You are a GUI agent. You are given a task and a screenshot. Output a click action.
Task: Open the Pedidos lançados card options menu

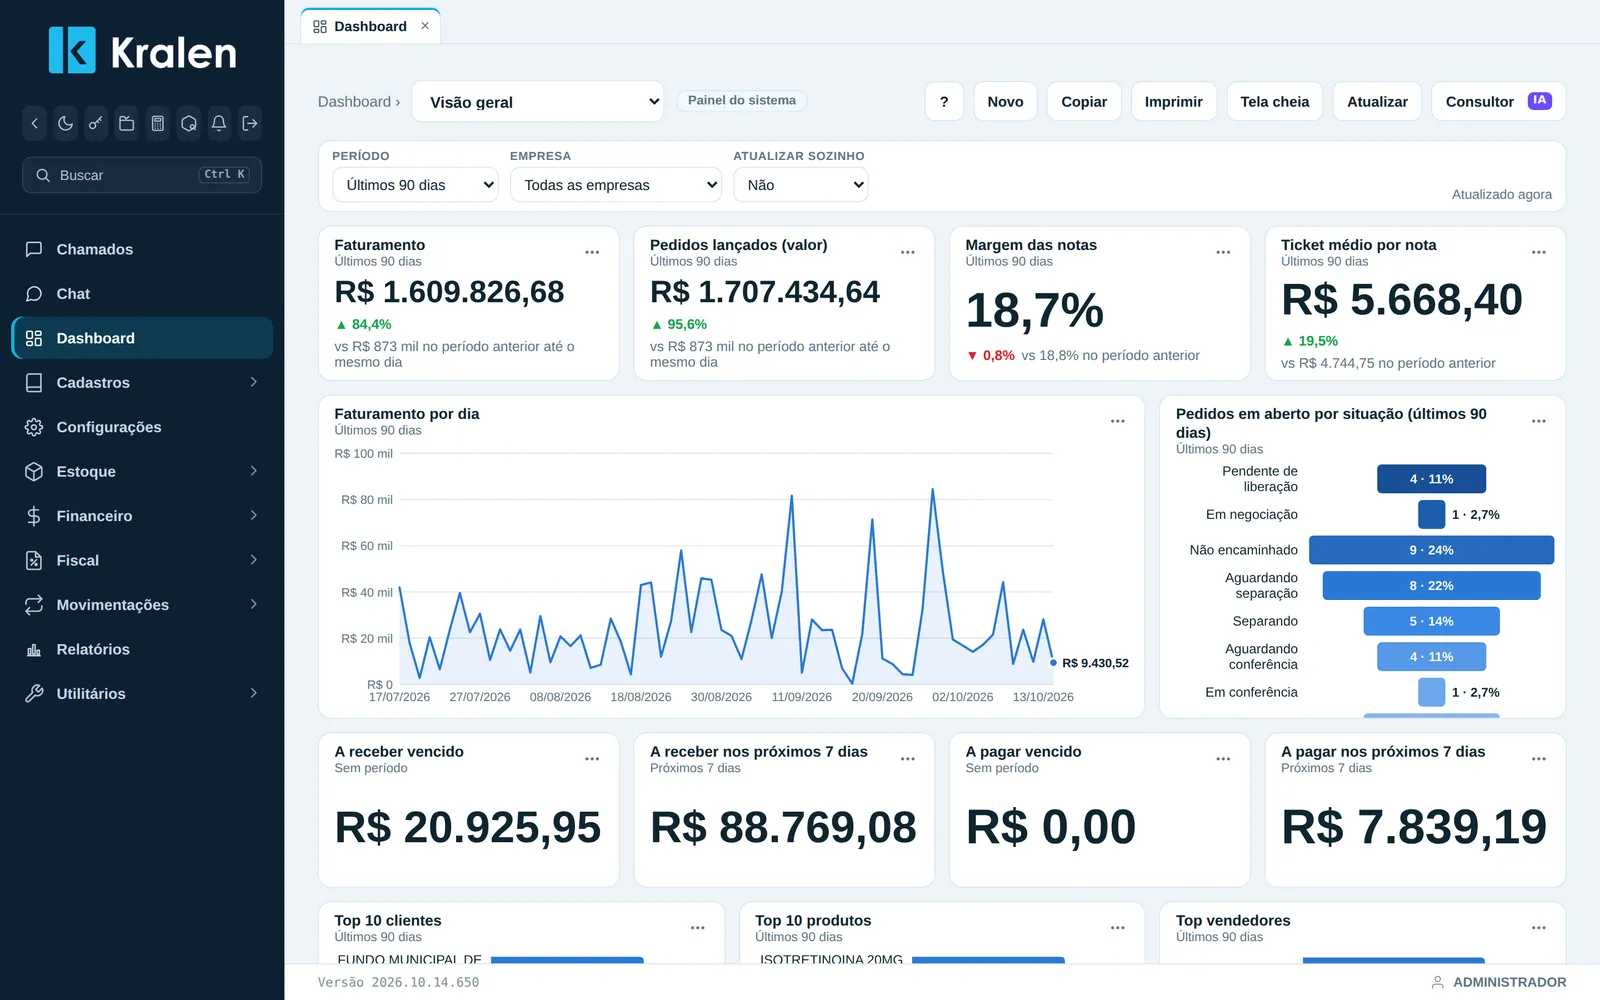908,252
